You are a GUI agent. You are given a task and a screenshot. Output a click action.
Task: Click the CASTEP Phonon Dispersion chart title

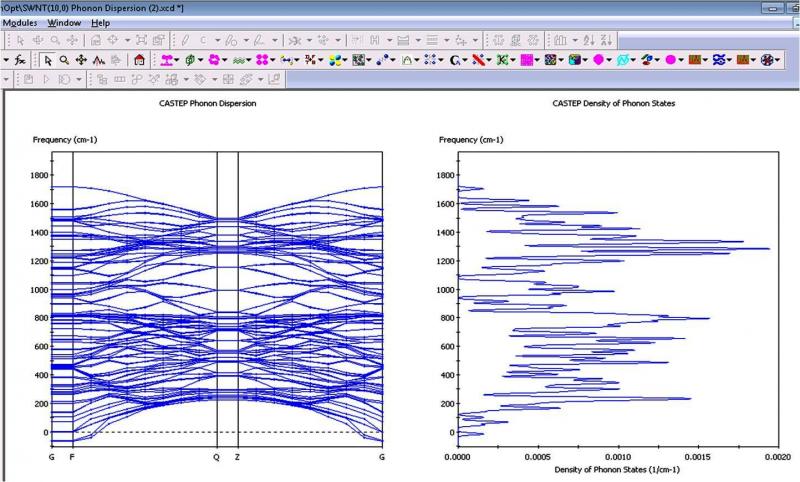(208, 103)
